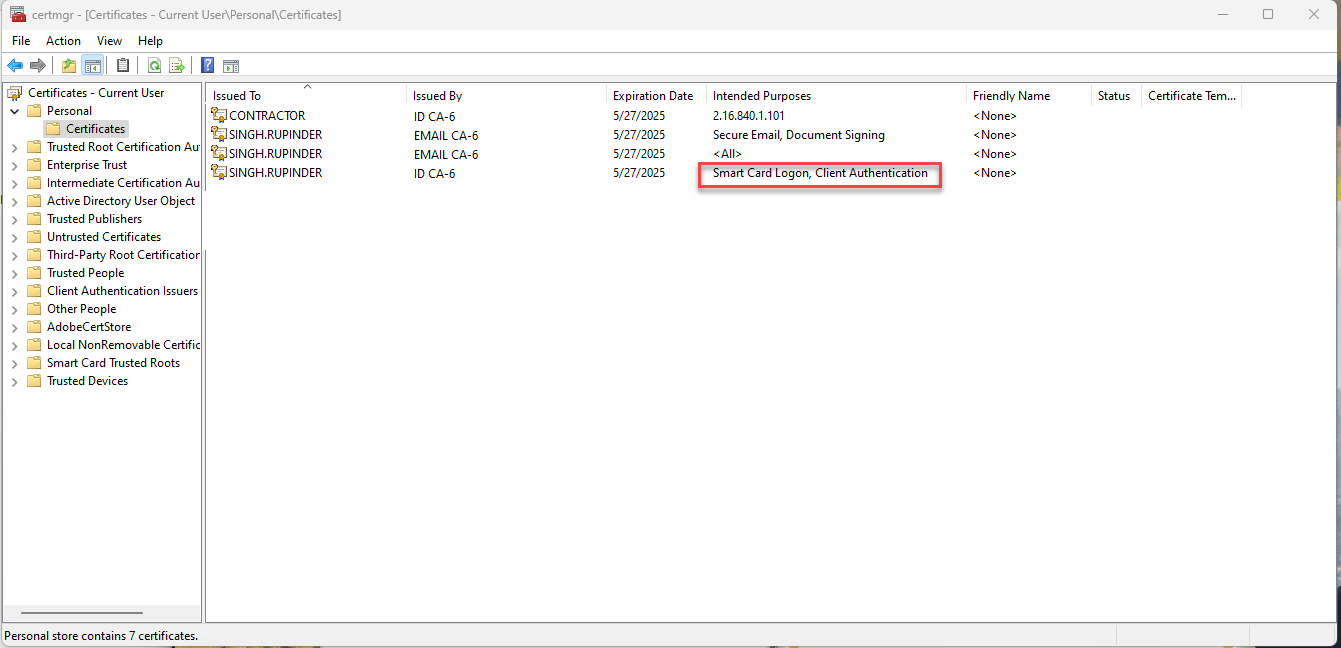The height and width of the screenshot is (648, 1341).
Task: Expand the Untrusted Certificates node
Action: tap(15, 237)
